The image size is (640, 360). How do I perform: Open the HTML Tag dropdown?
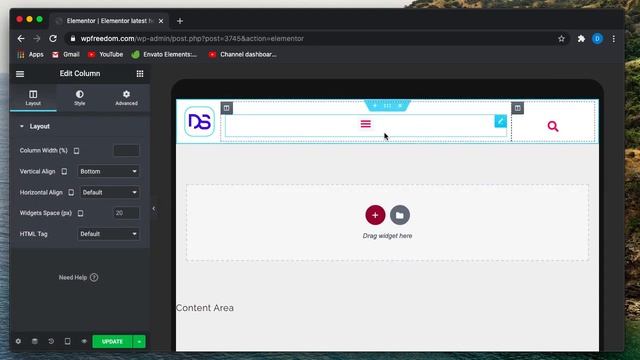(x=108, y=234)
